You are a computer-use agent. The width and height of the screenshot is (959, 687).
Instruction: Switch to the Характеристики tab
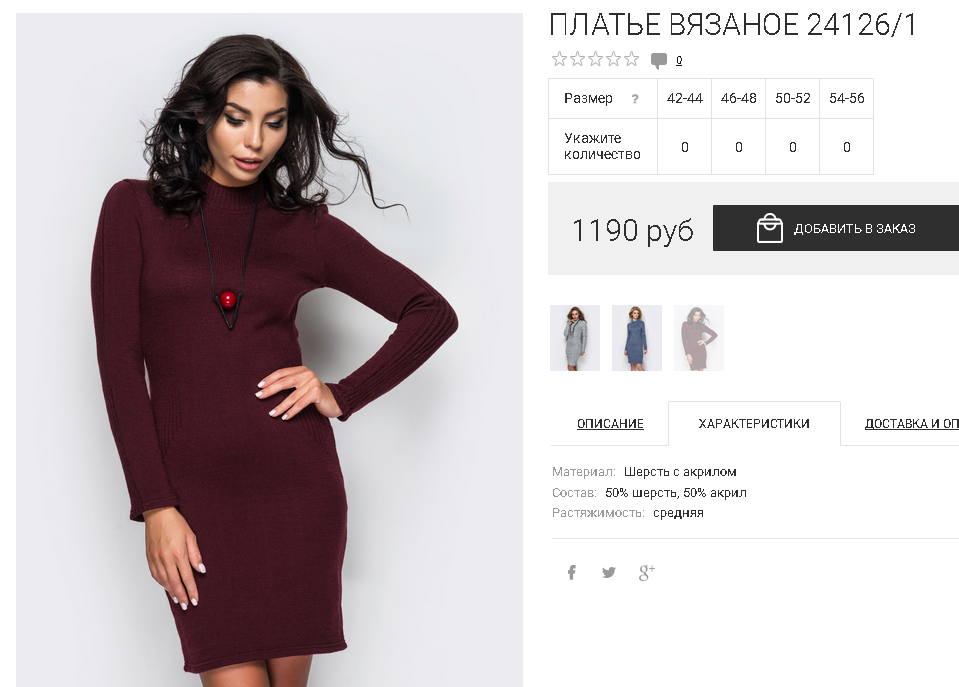click(x=754, y=423)
